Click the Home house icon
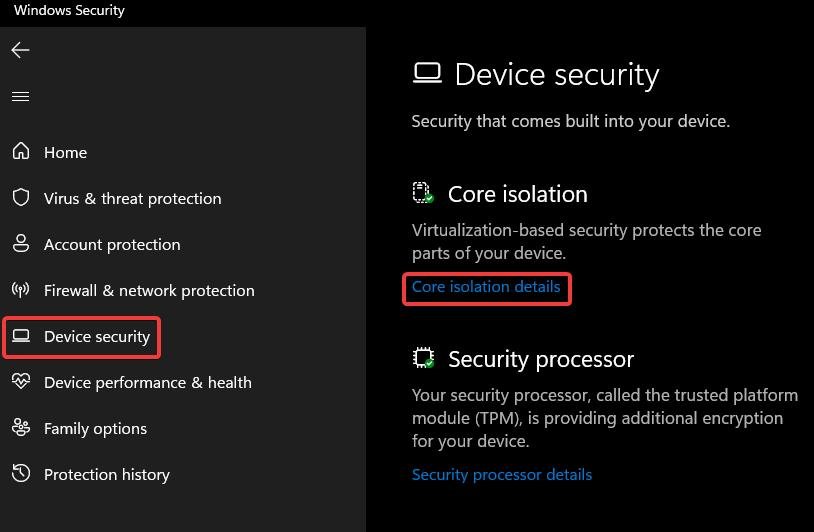 21,151
